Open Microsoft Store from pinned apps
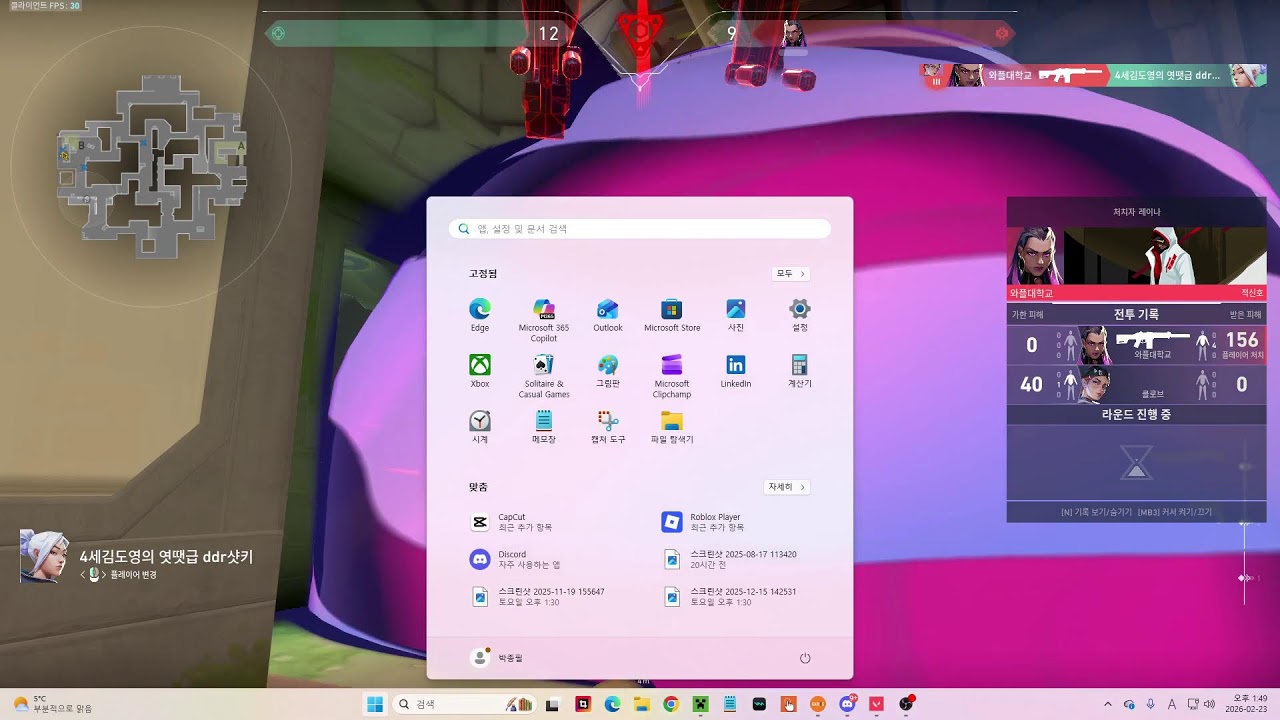 672,315
